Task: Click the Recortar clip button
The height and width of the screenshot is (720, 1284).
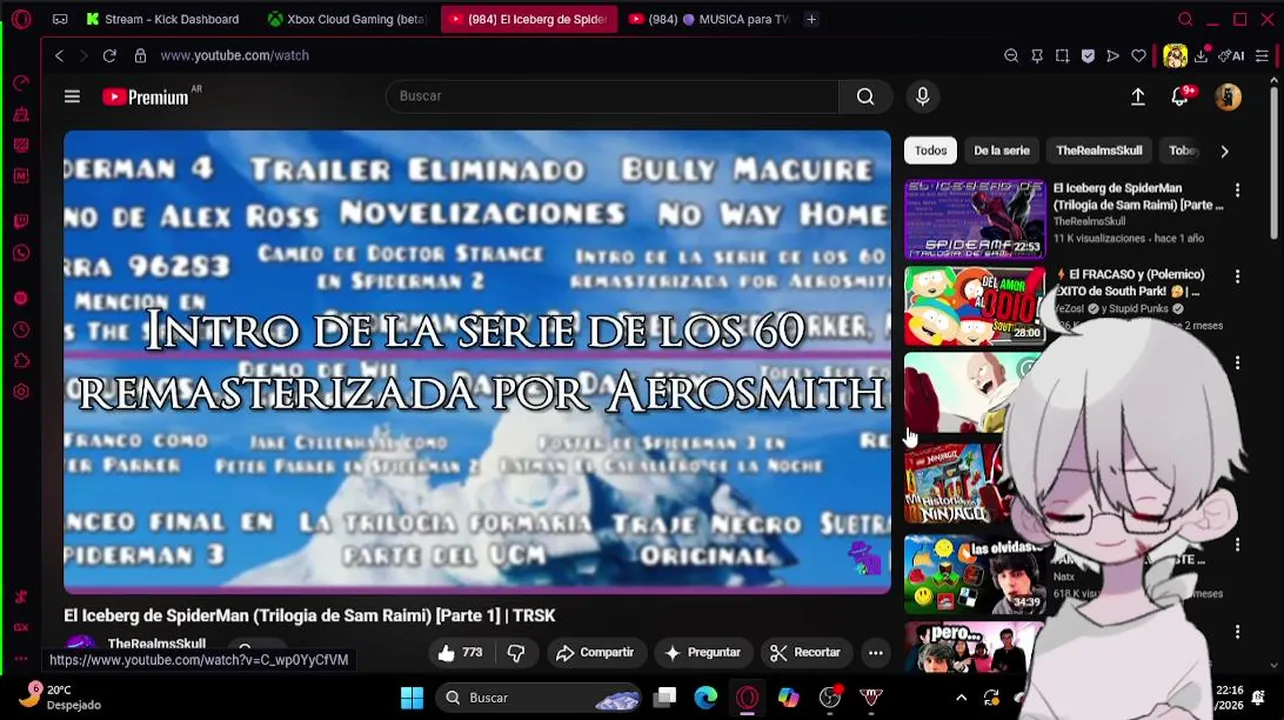Action: 805,652
